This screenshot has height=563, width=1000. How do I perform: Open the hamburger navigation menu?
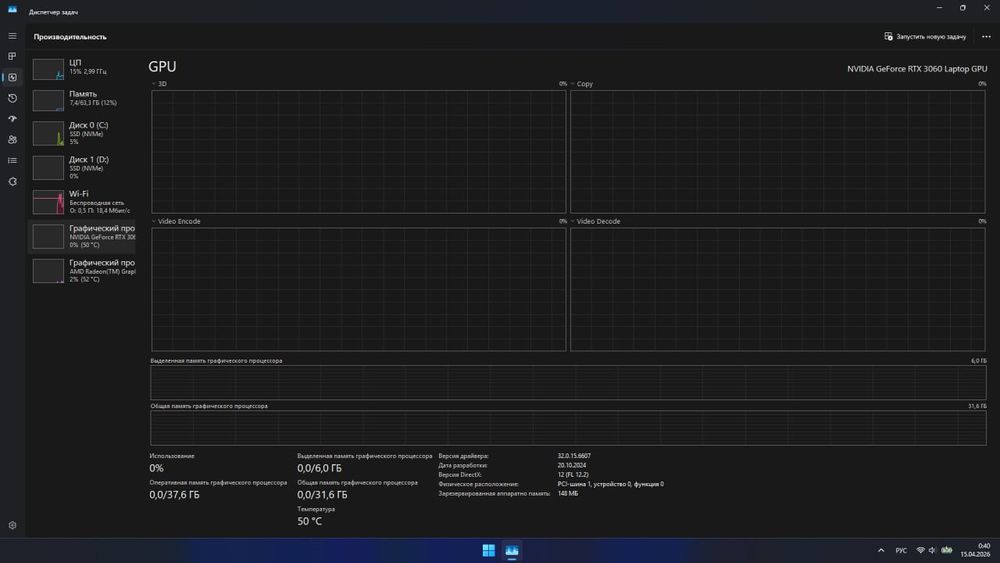[12, 36]
